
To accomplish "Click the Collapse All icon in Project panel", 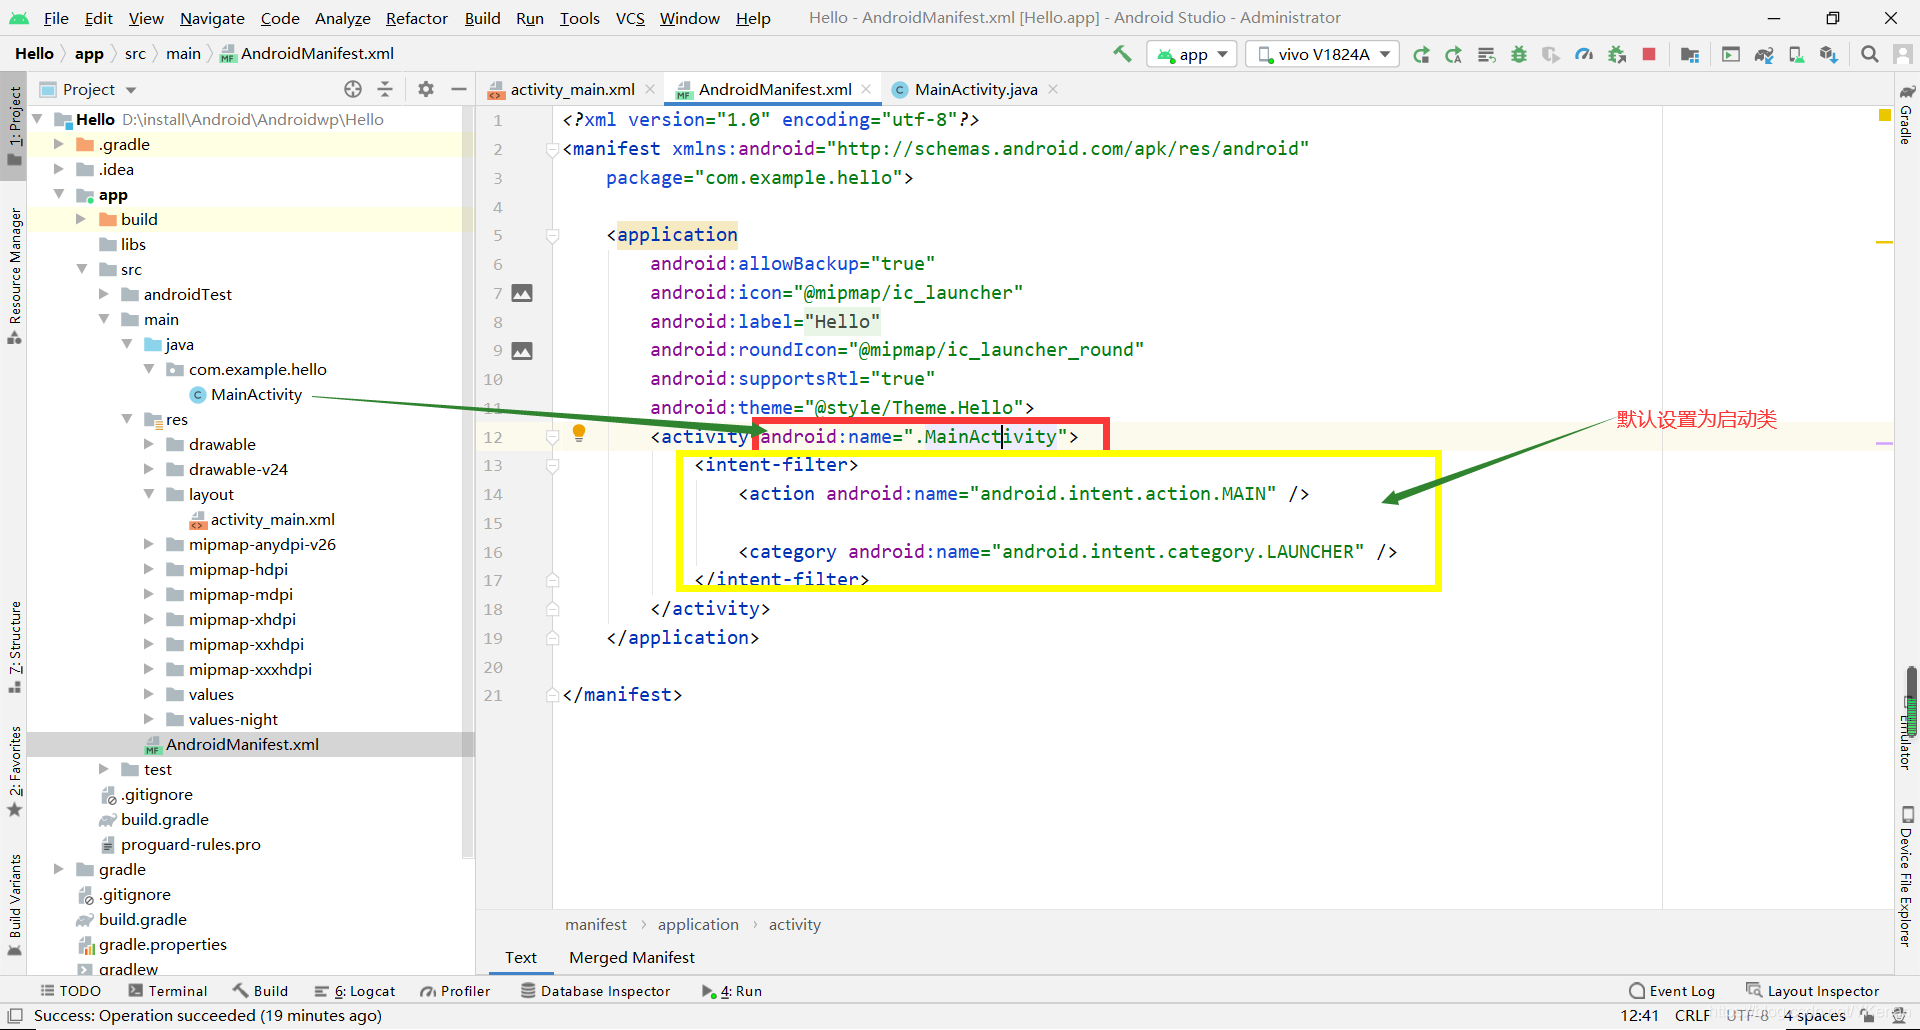I will (x=385, y=89).
